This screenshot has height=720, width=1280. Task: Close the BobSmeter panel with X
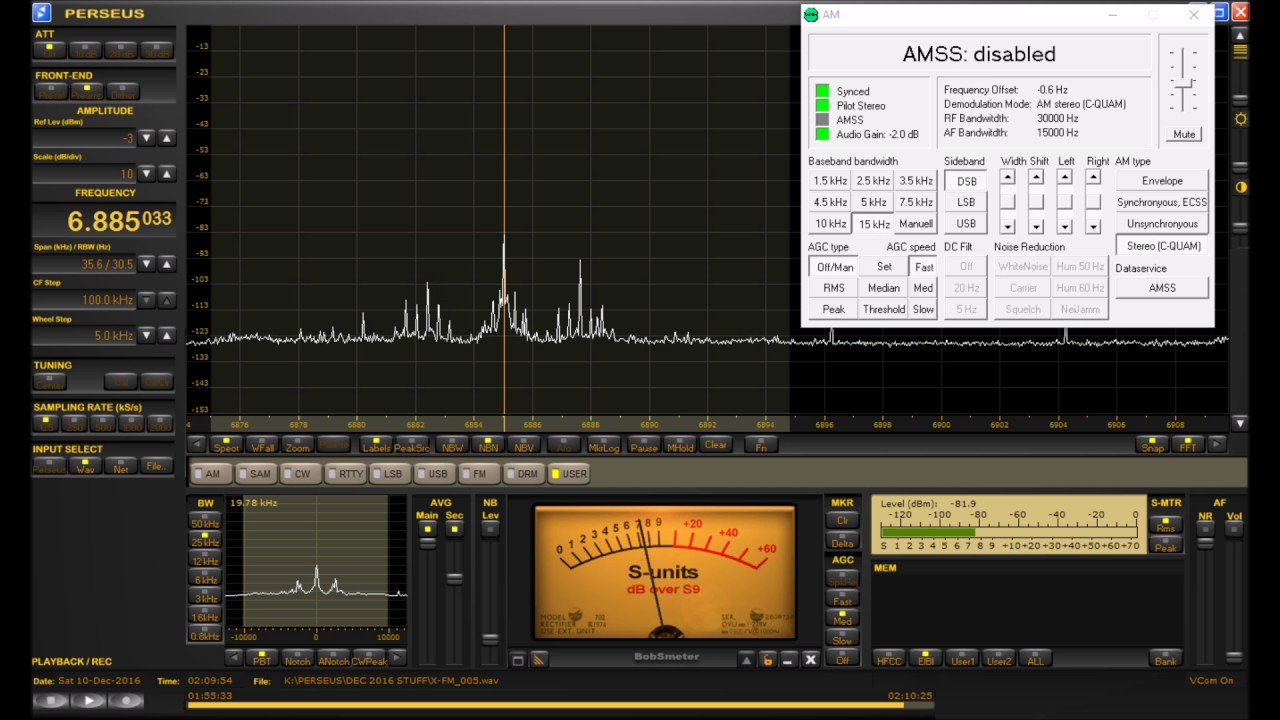[811, 660]
